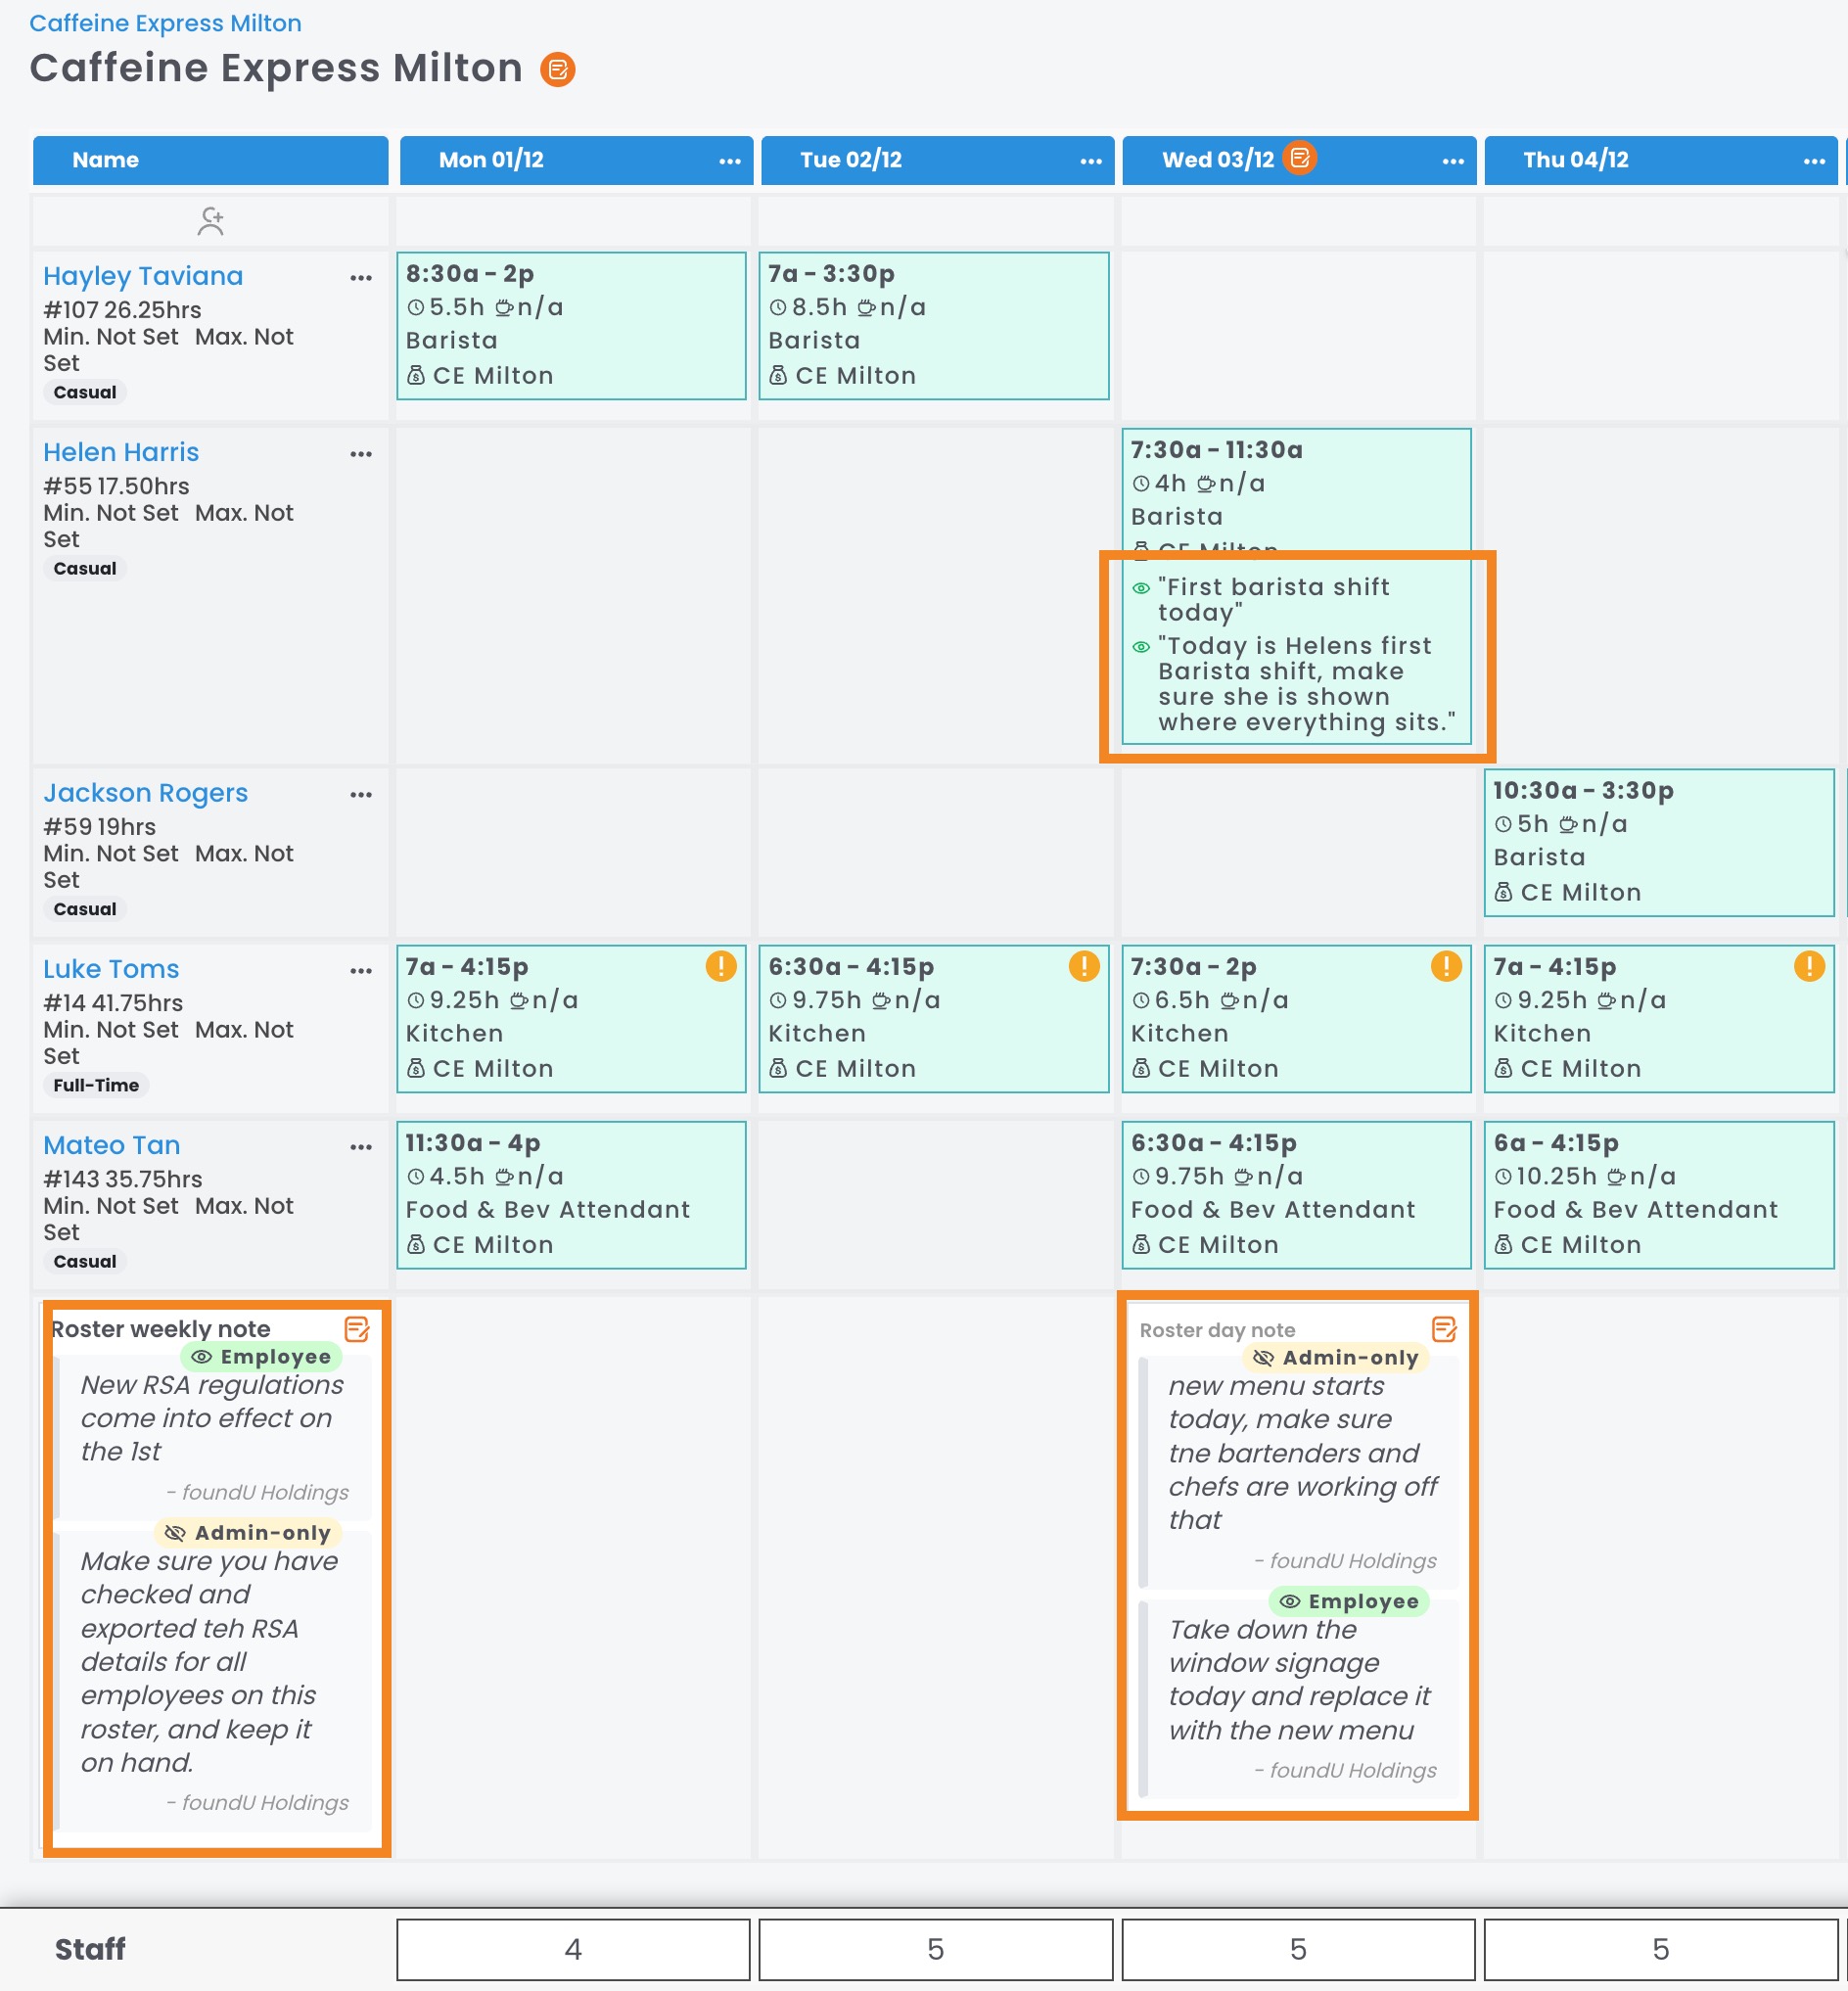This screenshot has width=1848, height=1991.
Task: Open the three-dot menu for Mateo Tan
Action: [x=361, y=1147]
